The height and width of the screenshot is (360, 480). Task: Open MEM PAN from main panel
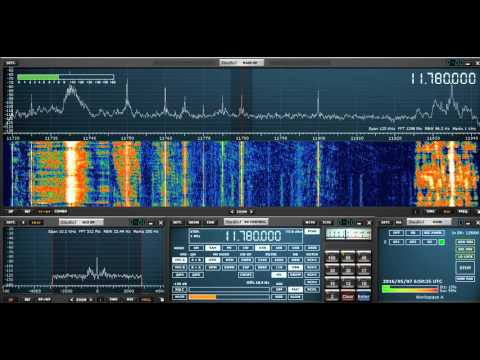(465, 279)
